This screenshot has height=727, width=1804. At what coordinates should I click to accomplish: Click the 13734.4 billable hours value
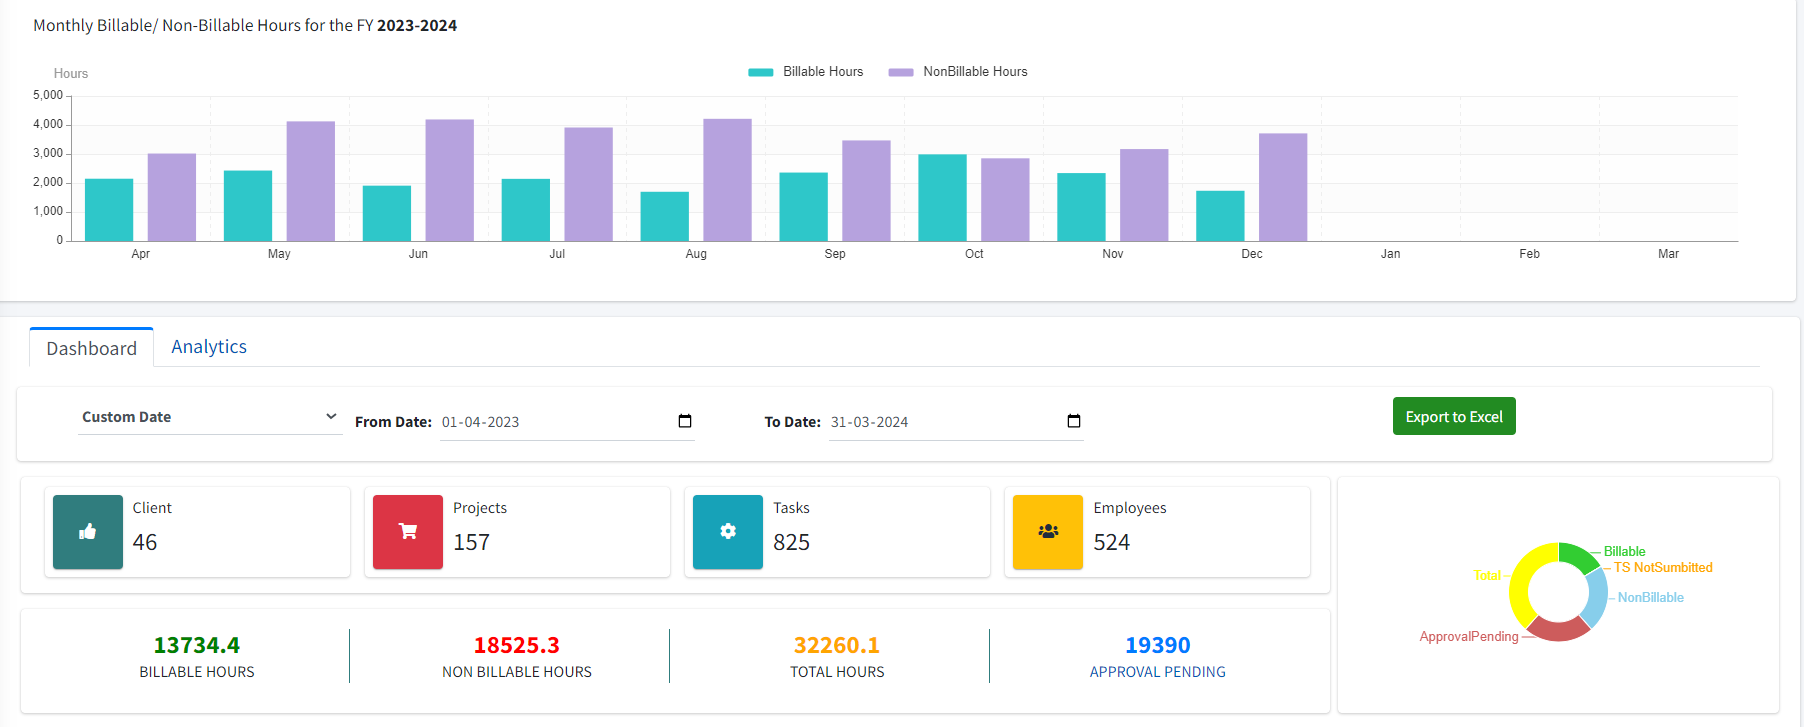point(197,645)
